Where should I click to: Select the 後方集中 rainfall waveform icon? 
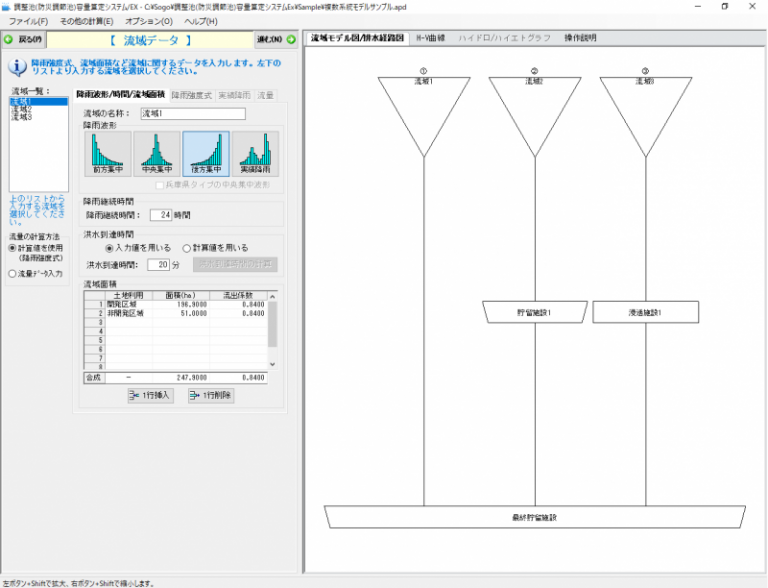[x=206, y=153]
